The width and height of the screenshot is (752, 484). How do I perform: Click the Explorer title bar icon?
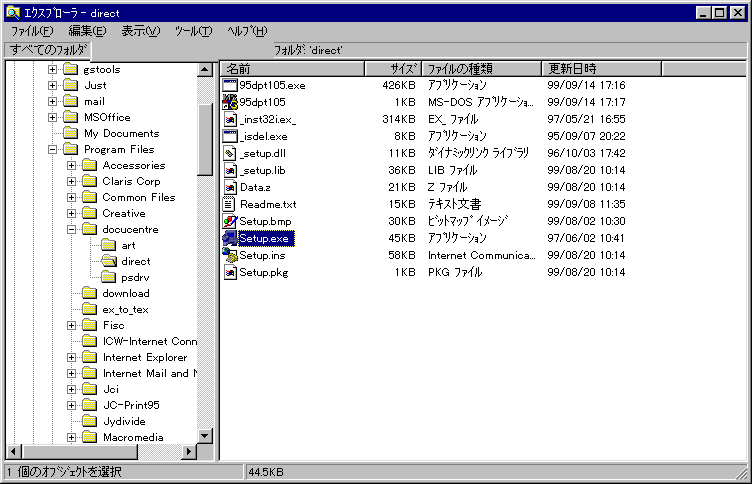tap(13, 13)
